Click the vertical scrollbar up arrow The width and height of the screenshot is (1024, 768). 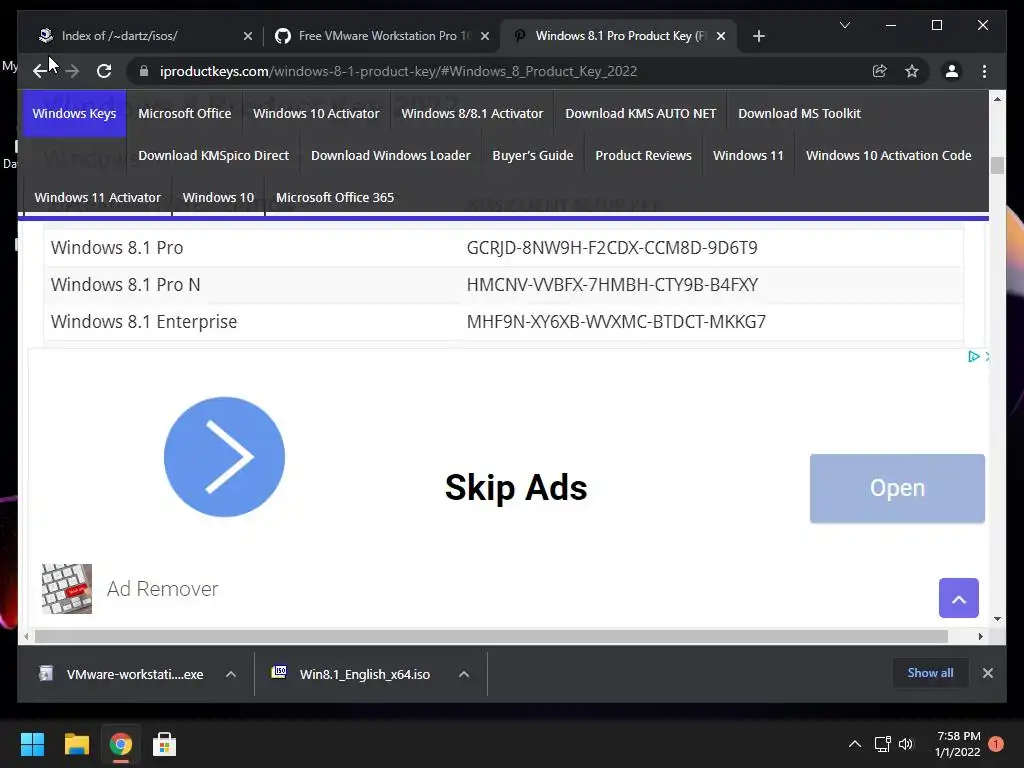coord(997,99)
